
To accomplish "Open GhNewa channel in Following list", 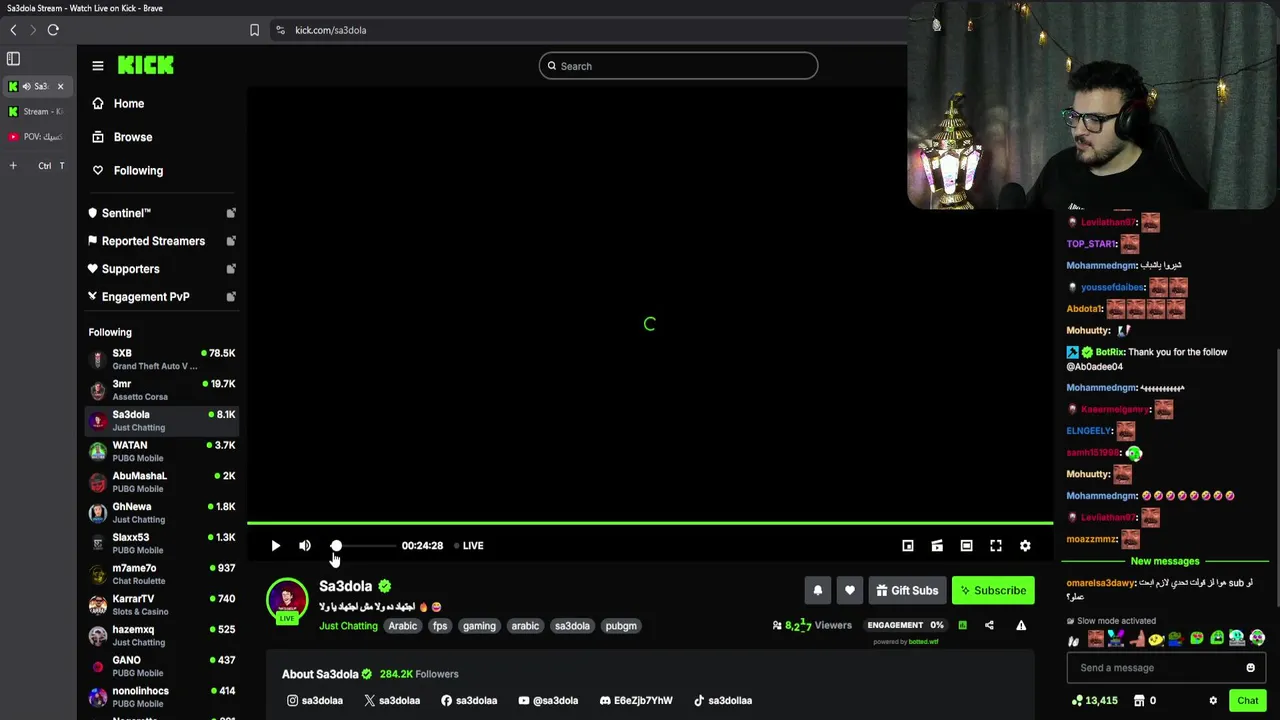I will click(x=162, y=513).
